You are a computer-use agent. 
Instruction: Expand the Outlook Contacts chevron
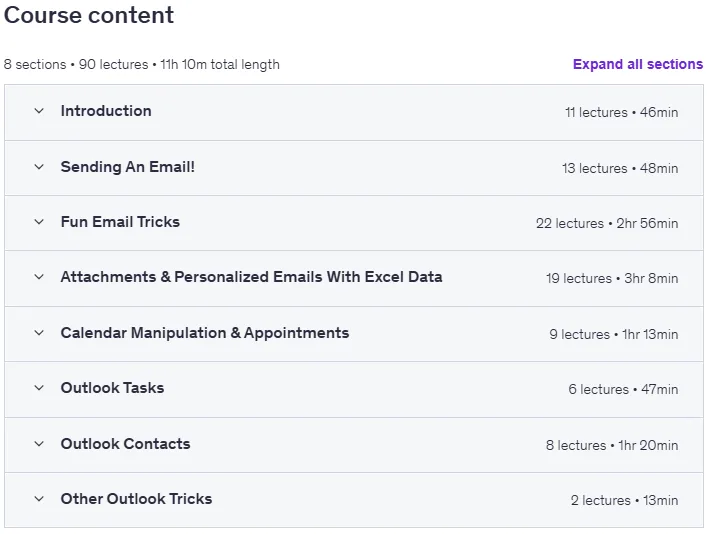(39, 444)
